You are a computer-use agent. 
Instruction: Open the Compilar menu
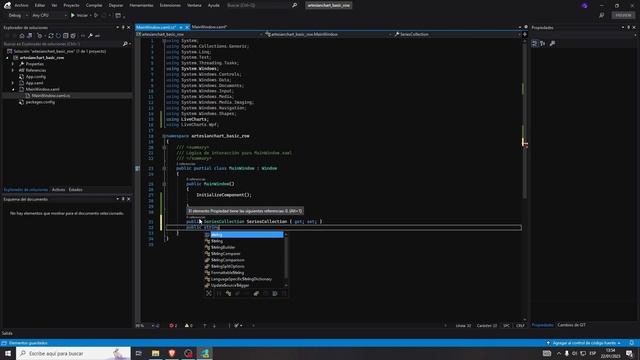(x=94, y=5)
